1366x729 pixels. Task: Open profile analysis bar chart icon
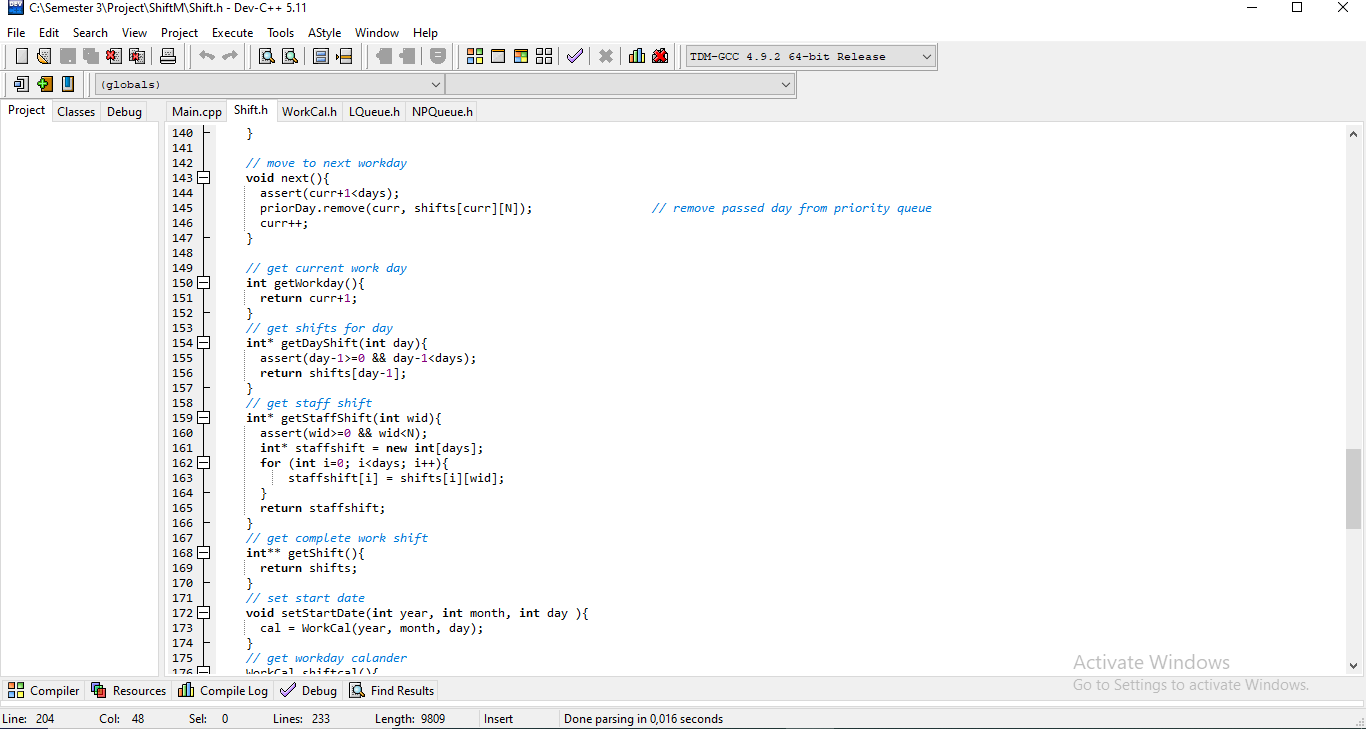[637, 56]
